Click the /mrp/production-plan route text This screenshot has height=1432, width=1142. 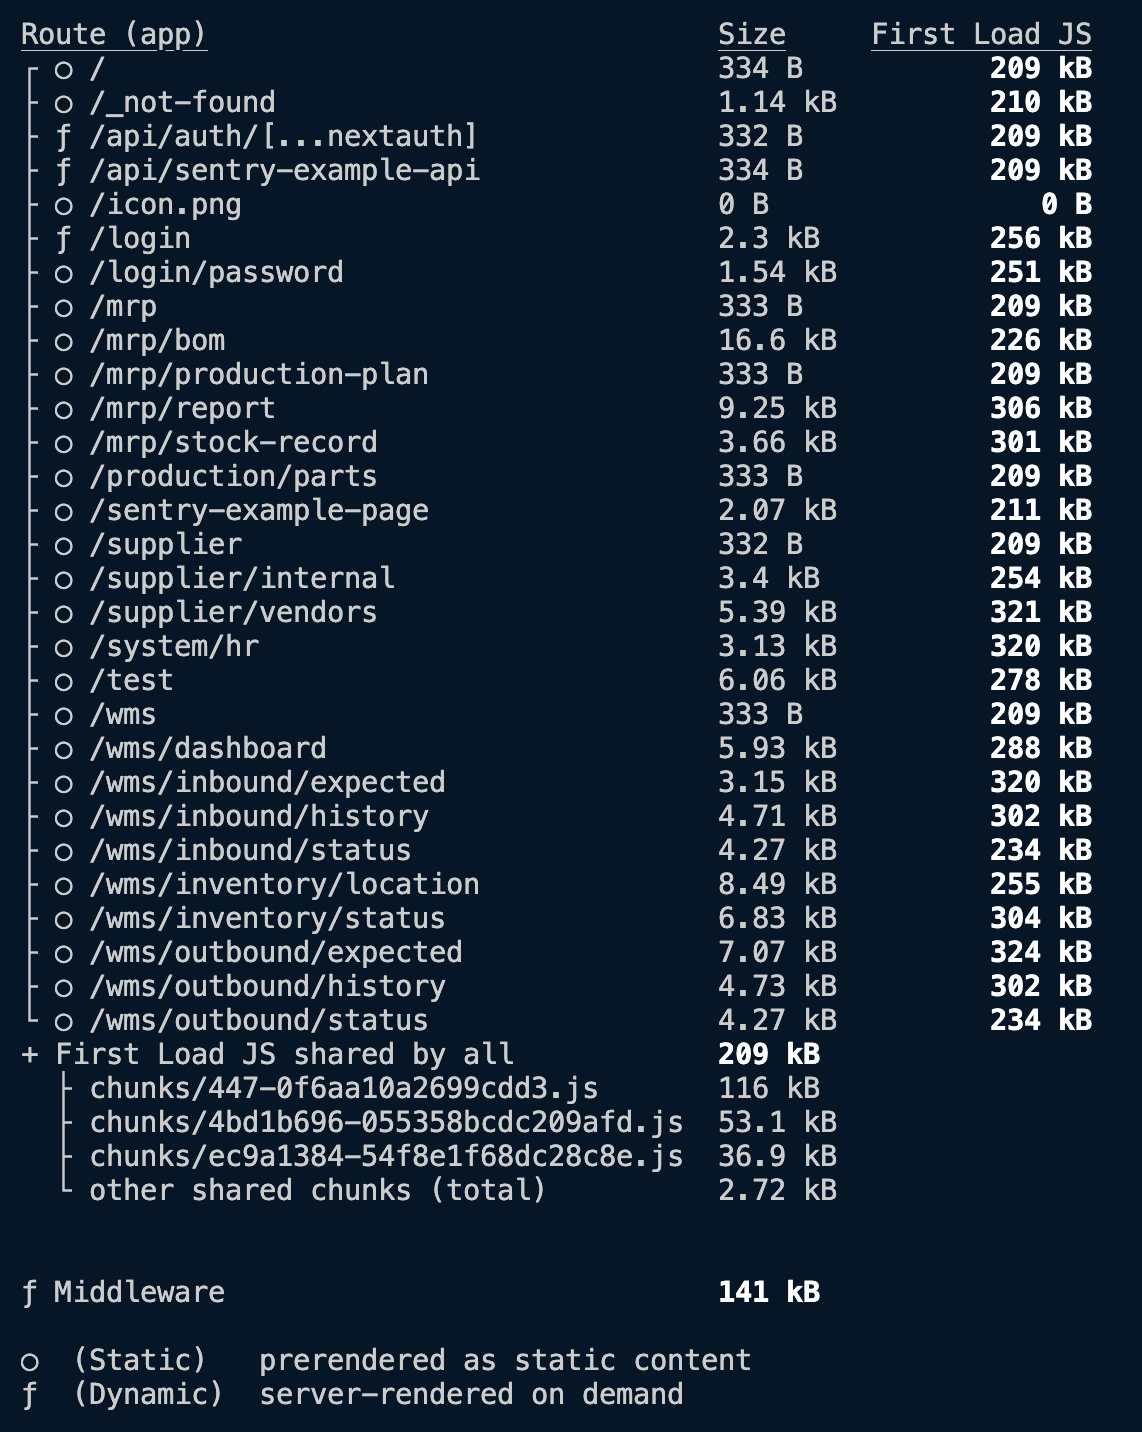259,375
